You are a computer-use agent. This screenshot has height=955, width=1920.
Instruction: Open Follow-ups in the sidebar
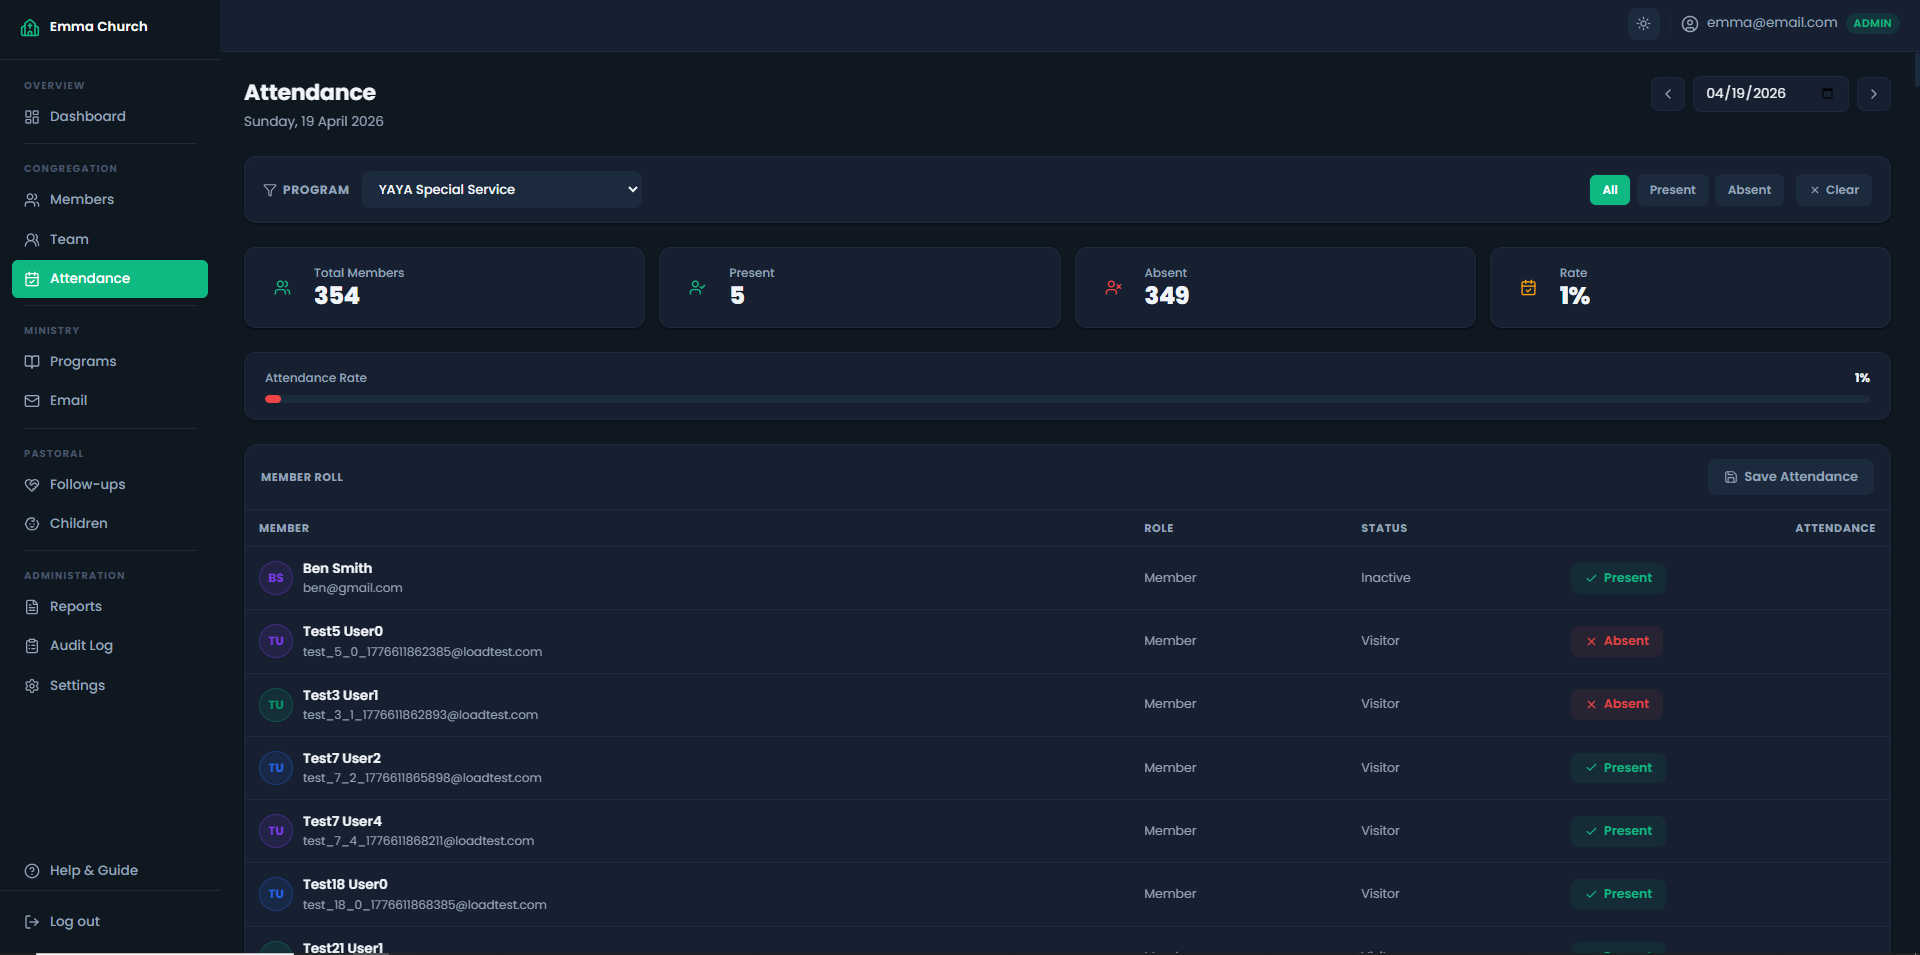tap(110, 485)
